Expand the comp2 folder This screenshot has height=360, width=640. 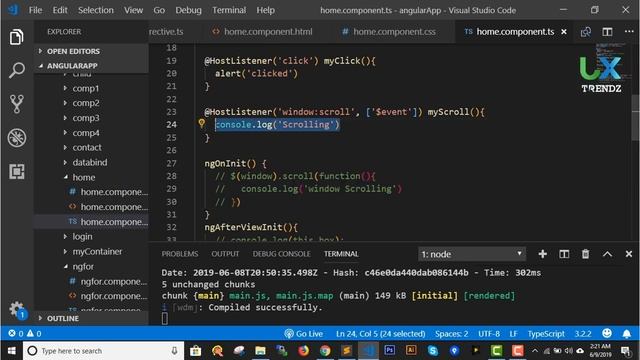86,103
